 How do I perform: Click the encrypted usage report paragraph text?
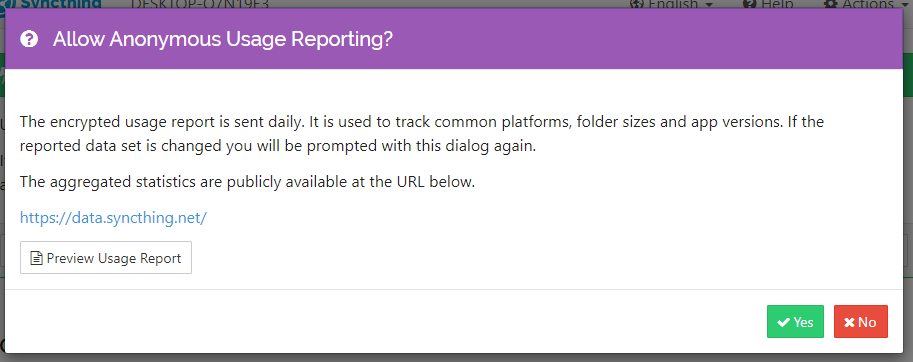click(x=422, y=134)
